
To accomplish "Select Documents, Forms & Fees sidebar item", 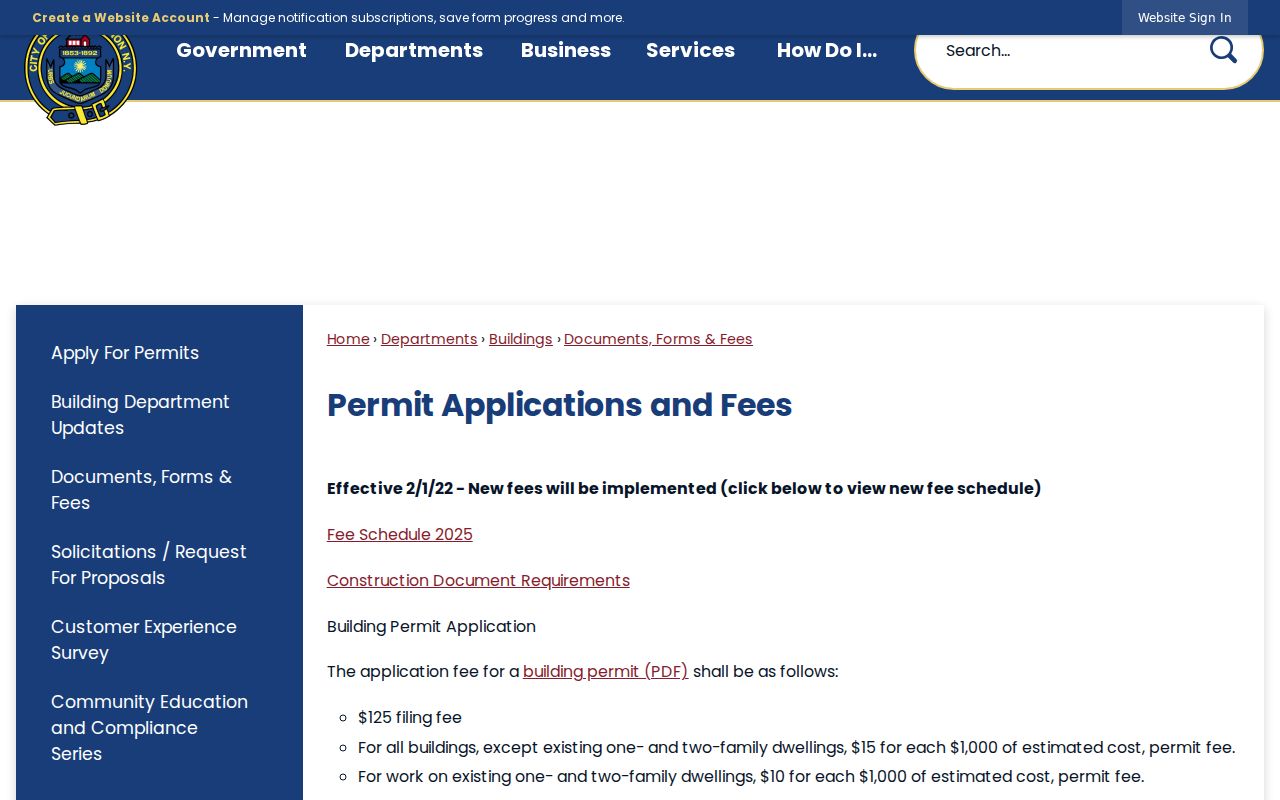I will [141, 490].
